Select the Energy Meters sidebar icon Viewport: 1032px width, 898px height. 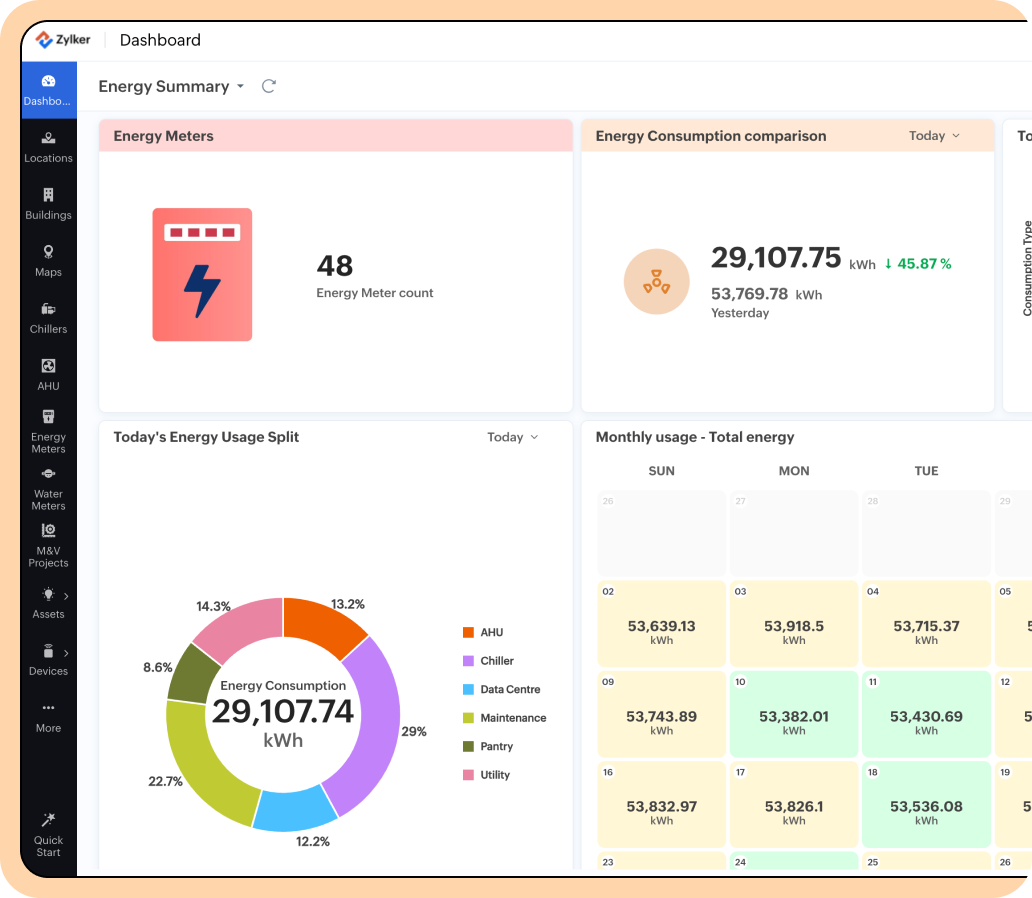(48, 428)
